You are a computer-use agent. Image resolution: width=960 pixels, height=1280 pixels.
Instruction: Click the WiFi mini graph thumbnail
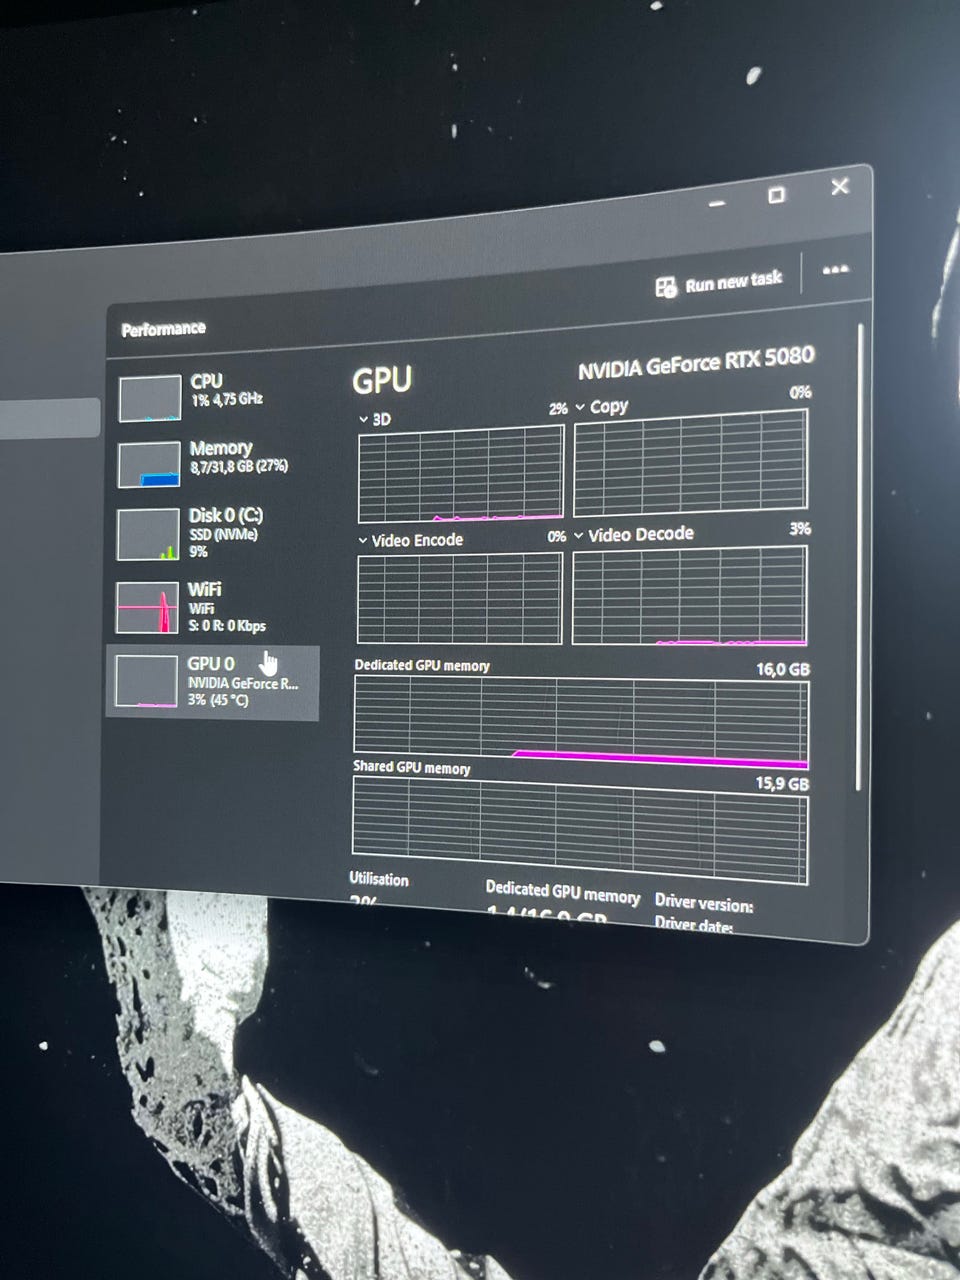tap(146, 608)
